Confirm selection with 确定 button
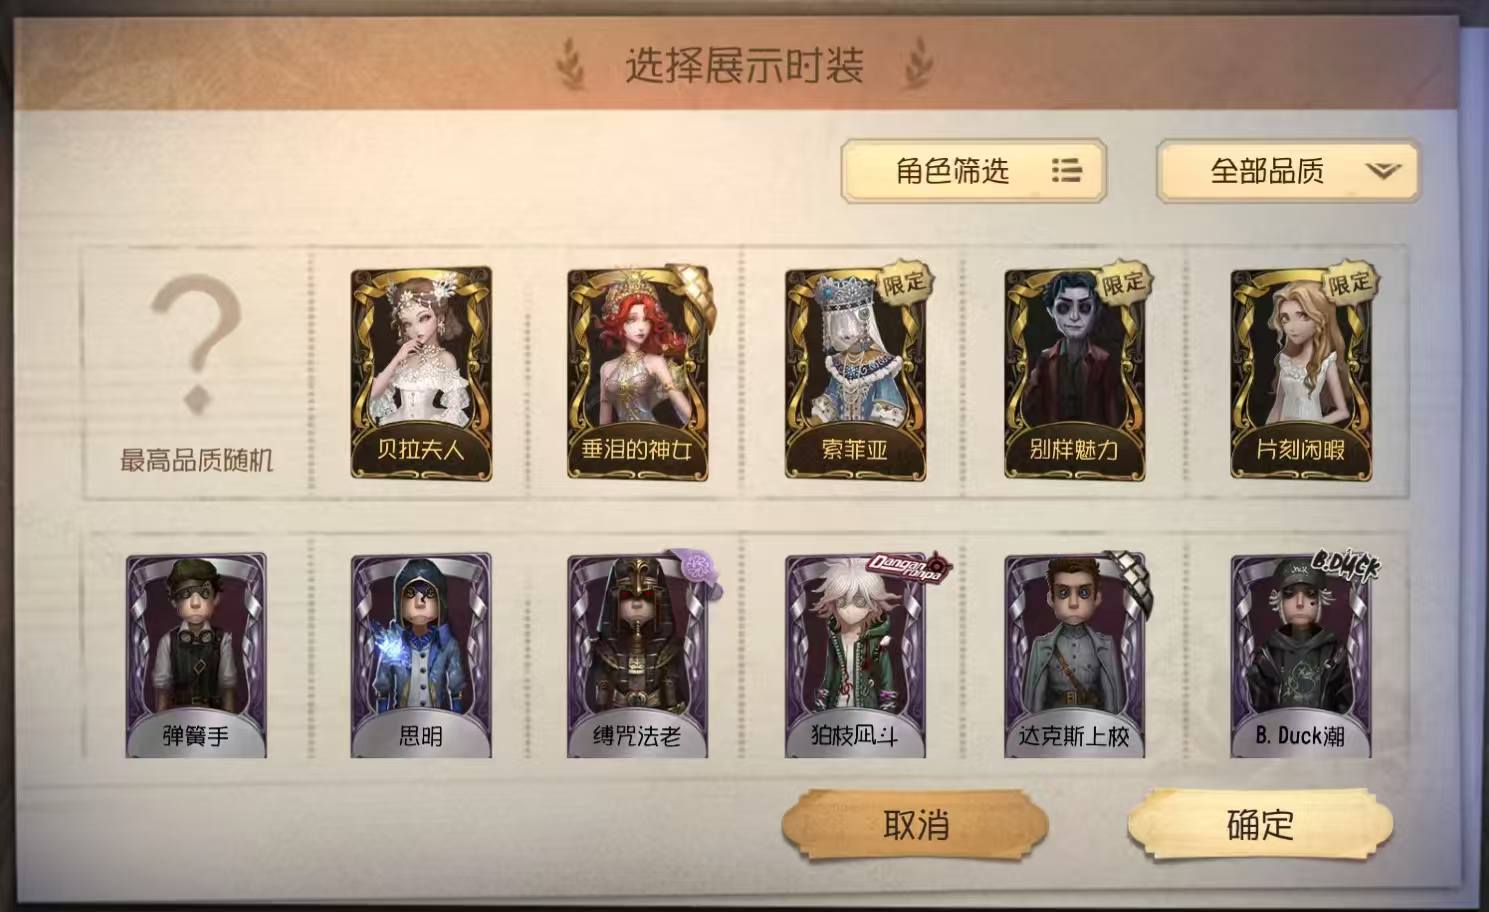 pyautogui.click(x=1260, y=825)
